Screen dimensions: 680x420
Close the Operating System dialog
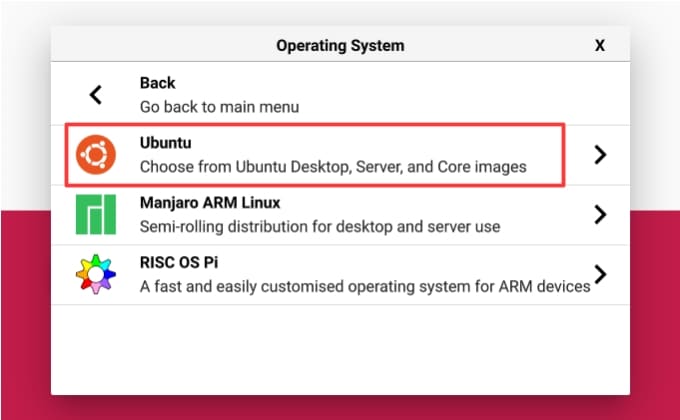(x=600, y=45)
